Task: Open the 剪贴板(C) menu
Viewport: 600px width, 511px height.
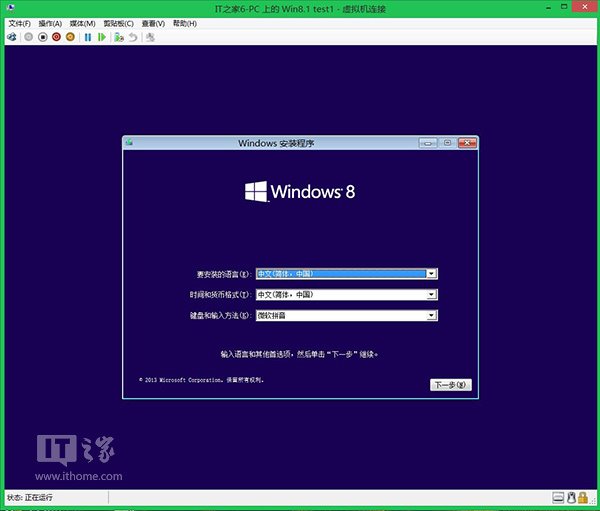Action: click(118, 23)
